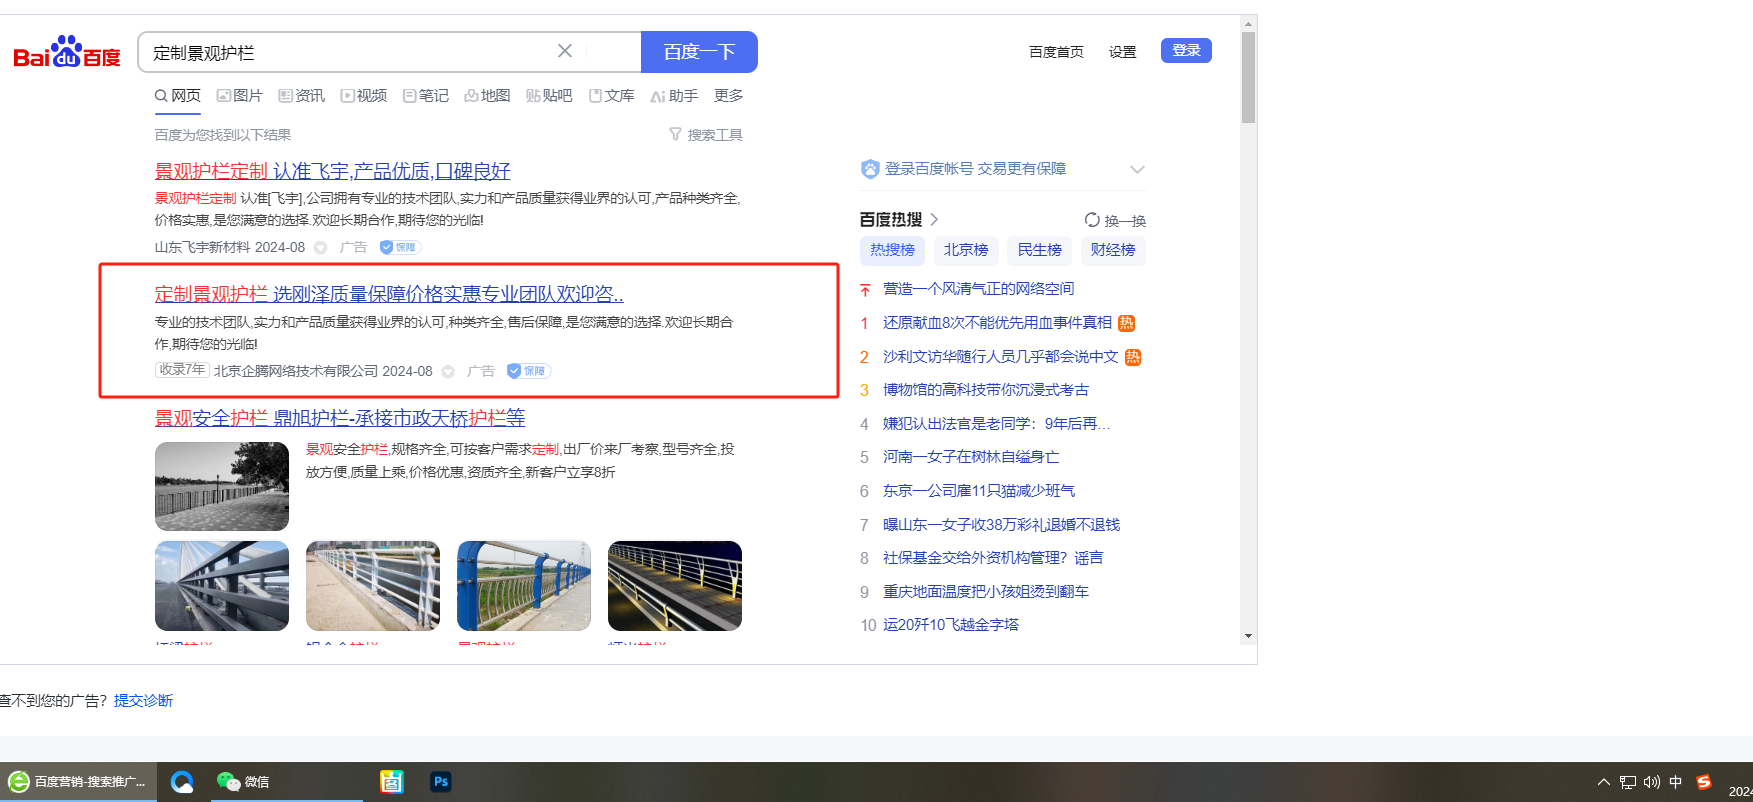Open the 搜索工具 filter
1753x802 pixels.
[x=706, y=135]
